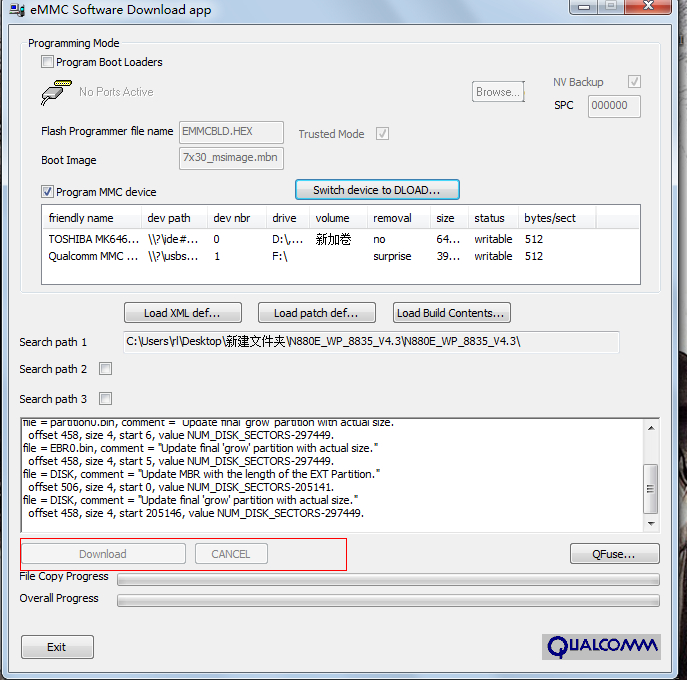Click log line 'Update MBR with the length'
Image resolution: width=687 pixels, height=680 pixels.
click(201, 474)
